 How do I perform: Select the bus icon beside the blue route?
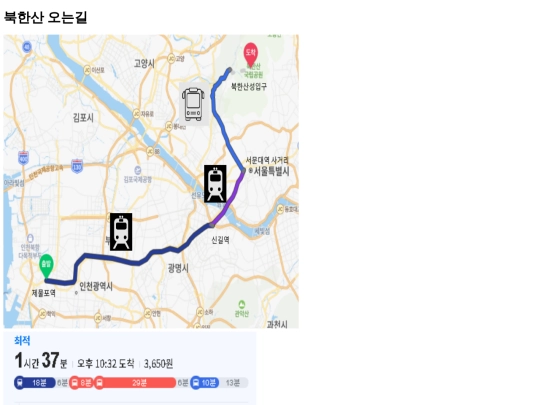[x=194, y=104]
